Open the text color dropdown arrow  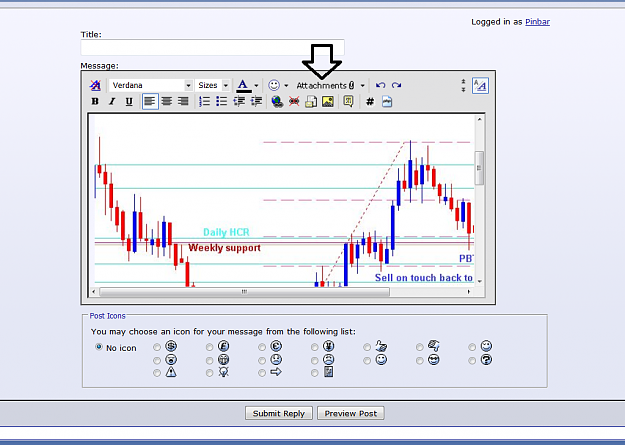pos(256,86)
